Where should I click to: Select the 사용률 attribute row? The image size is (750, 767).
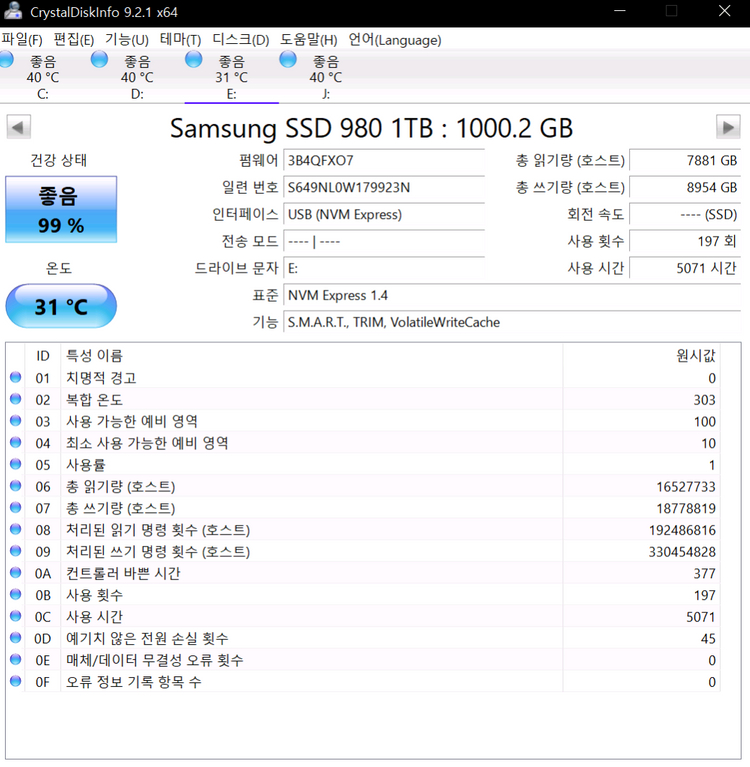click(363, 465)
